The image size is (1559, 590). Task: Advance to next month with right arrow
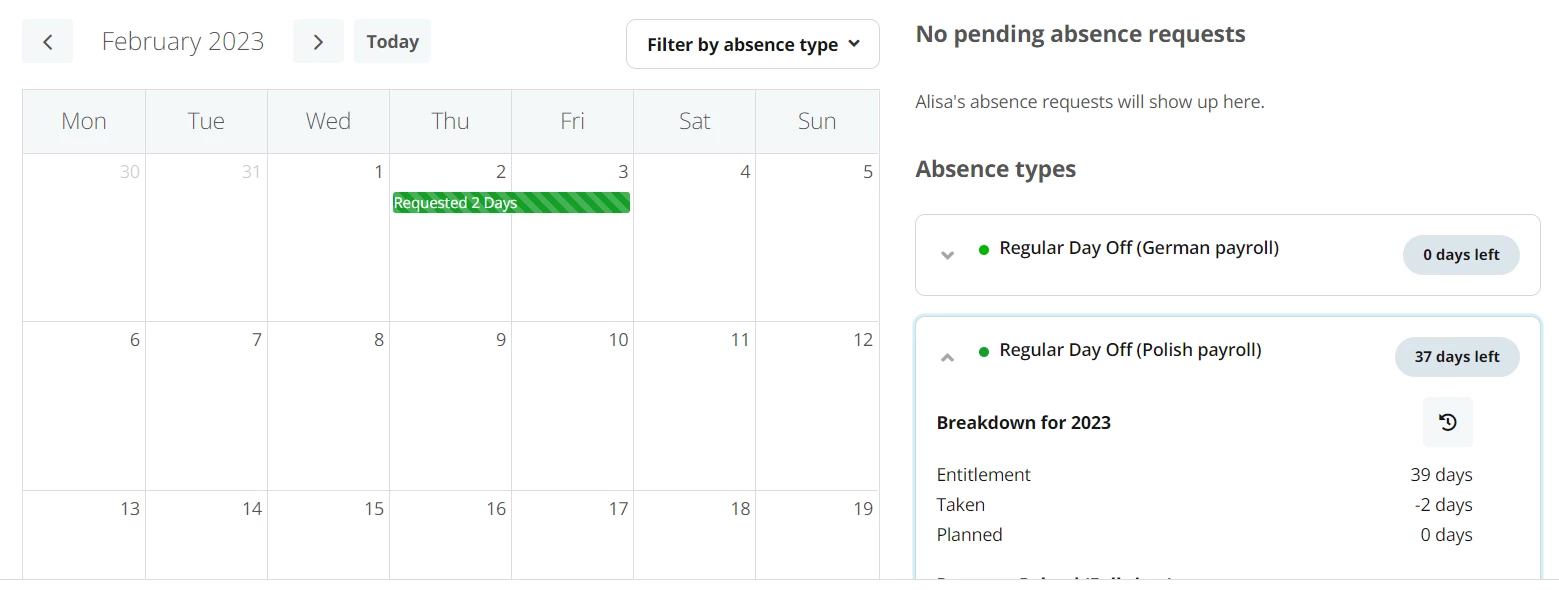[x=318, y=42]
